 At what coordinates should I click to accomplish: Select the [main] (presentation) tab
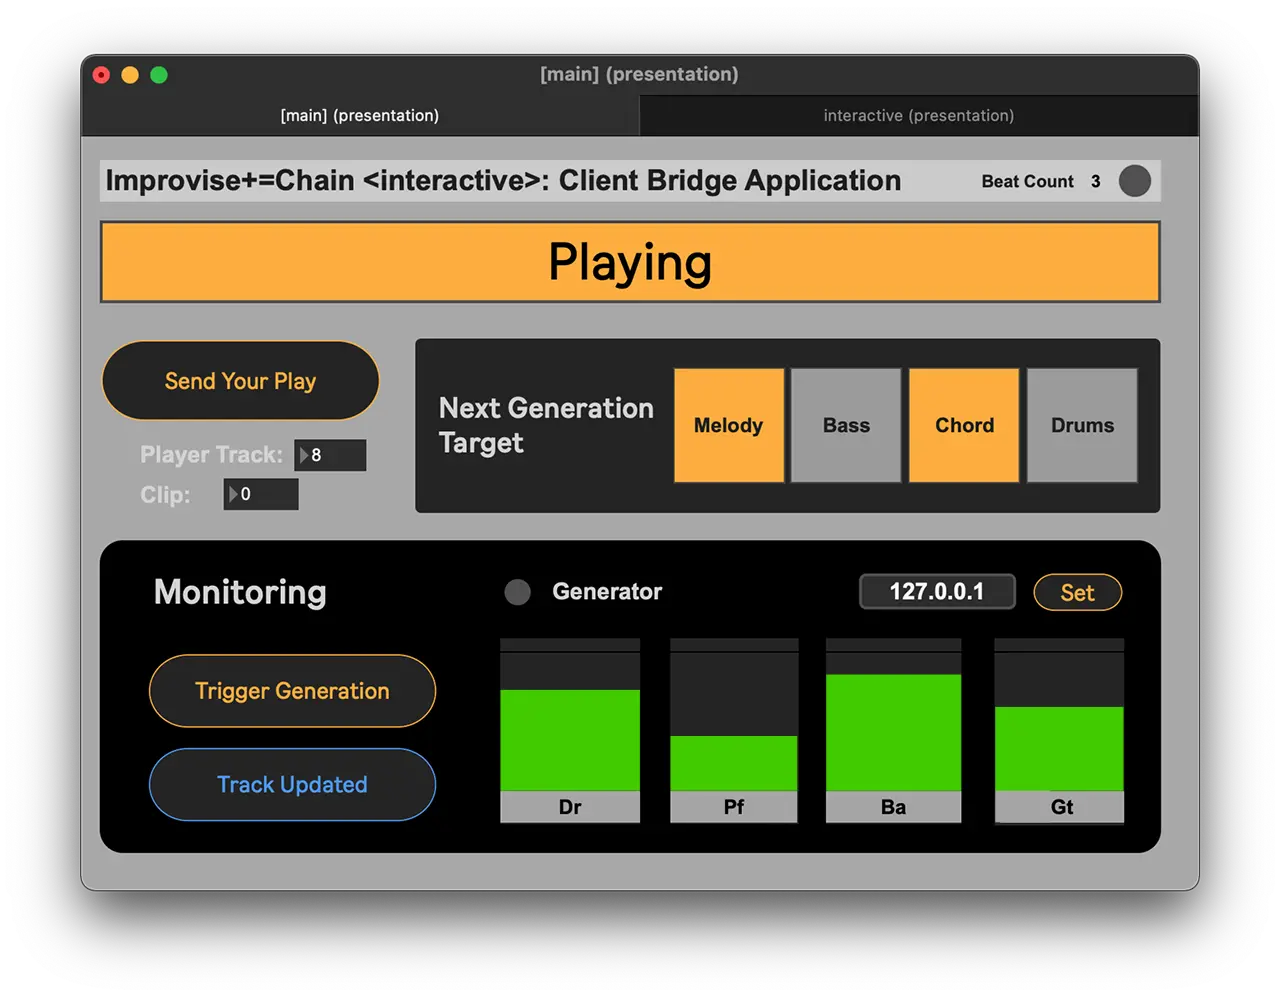(359, 116)
